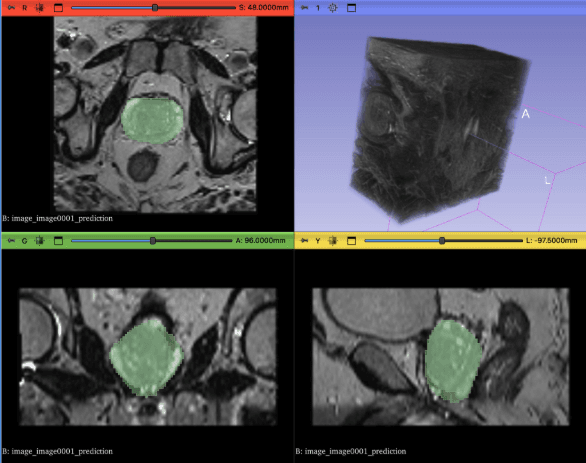Click the G view label in green bar
The width and height of the screenshot is (586, 463).
[x=25, y=241]
